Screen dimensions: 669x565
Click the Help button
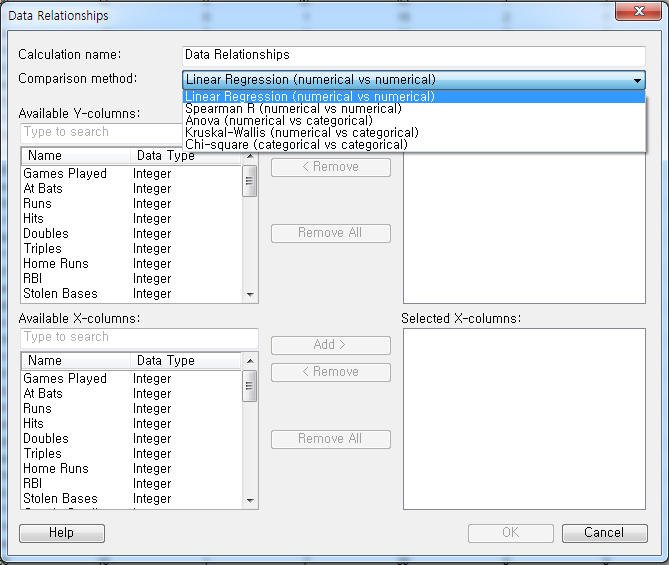pyautogui.click(x=62, y=533)
